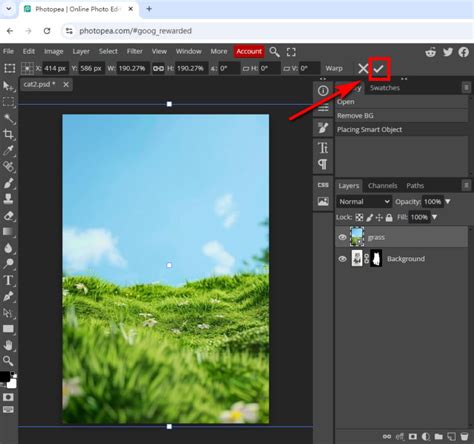Toggle the width-height link constraint
Screen dimensions: 474x444
pos(158,69)
